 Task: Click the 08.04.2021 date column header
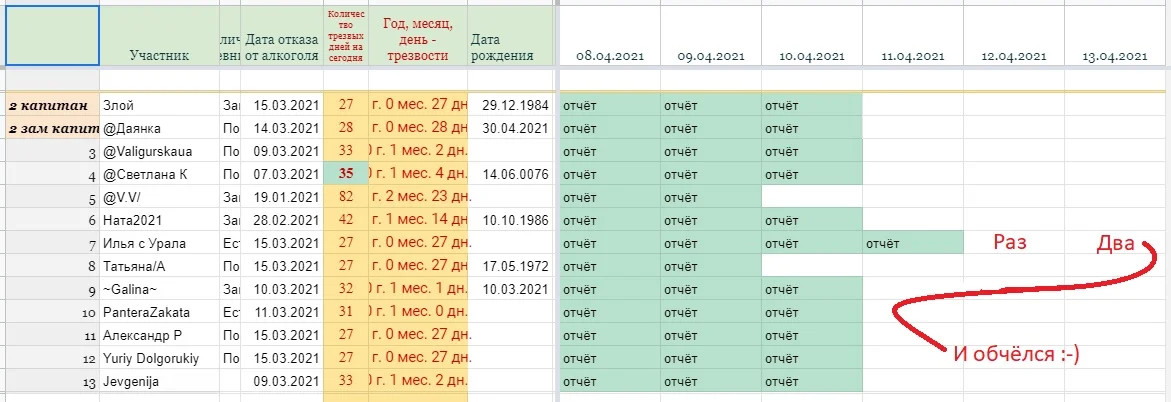pos(609,57)
